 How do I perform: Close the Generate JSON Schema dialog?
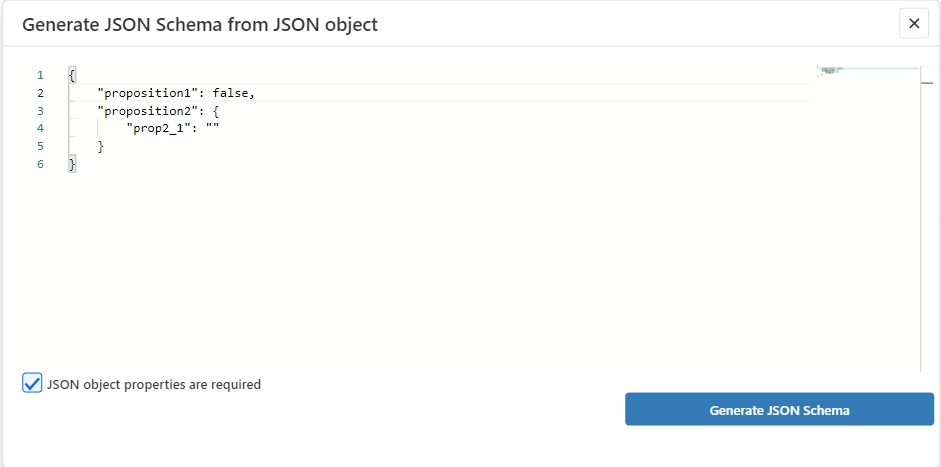(914, 24)
